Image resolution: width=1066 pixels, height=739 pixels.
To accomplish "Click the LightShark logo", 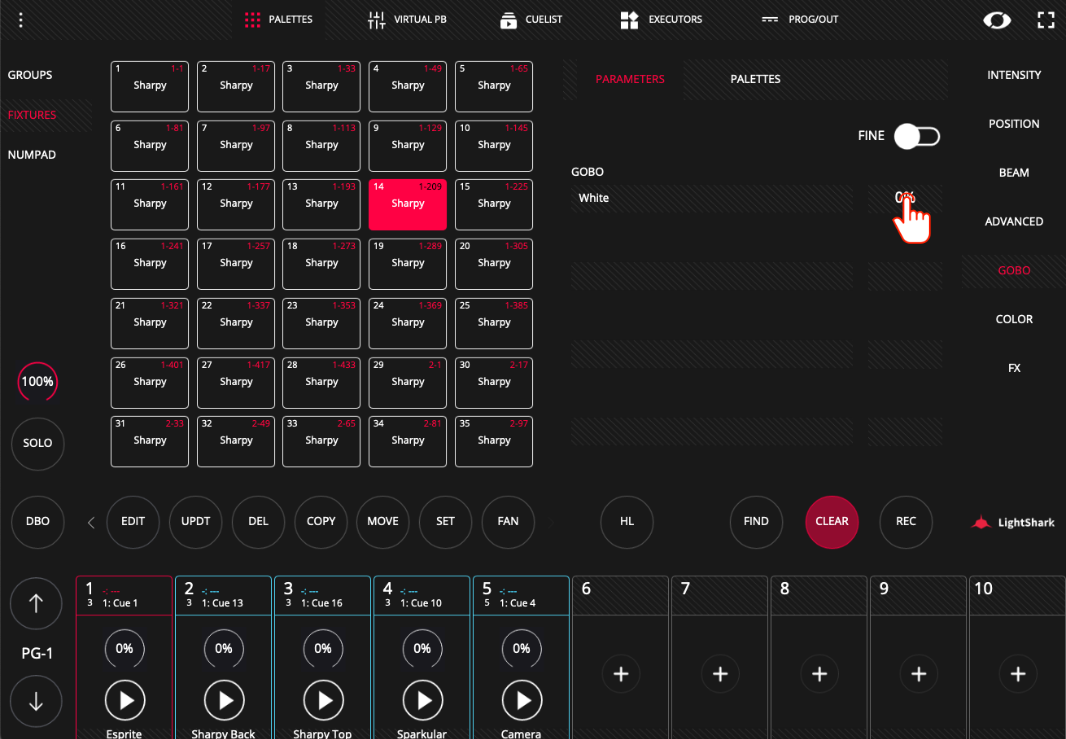I will (x=1012, y=522).
